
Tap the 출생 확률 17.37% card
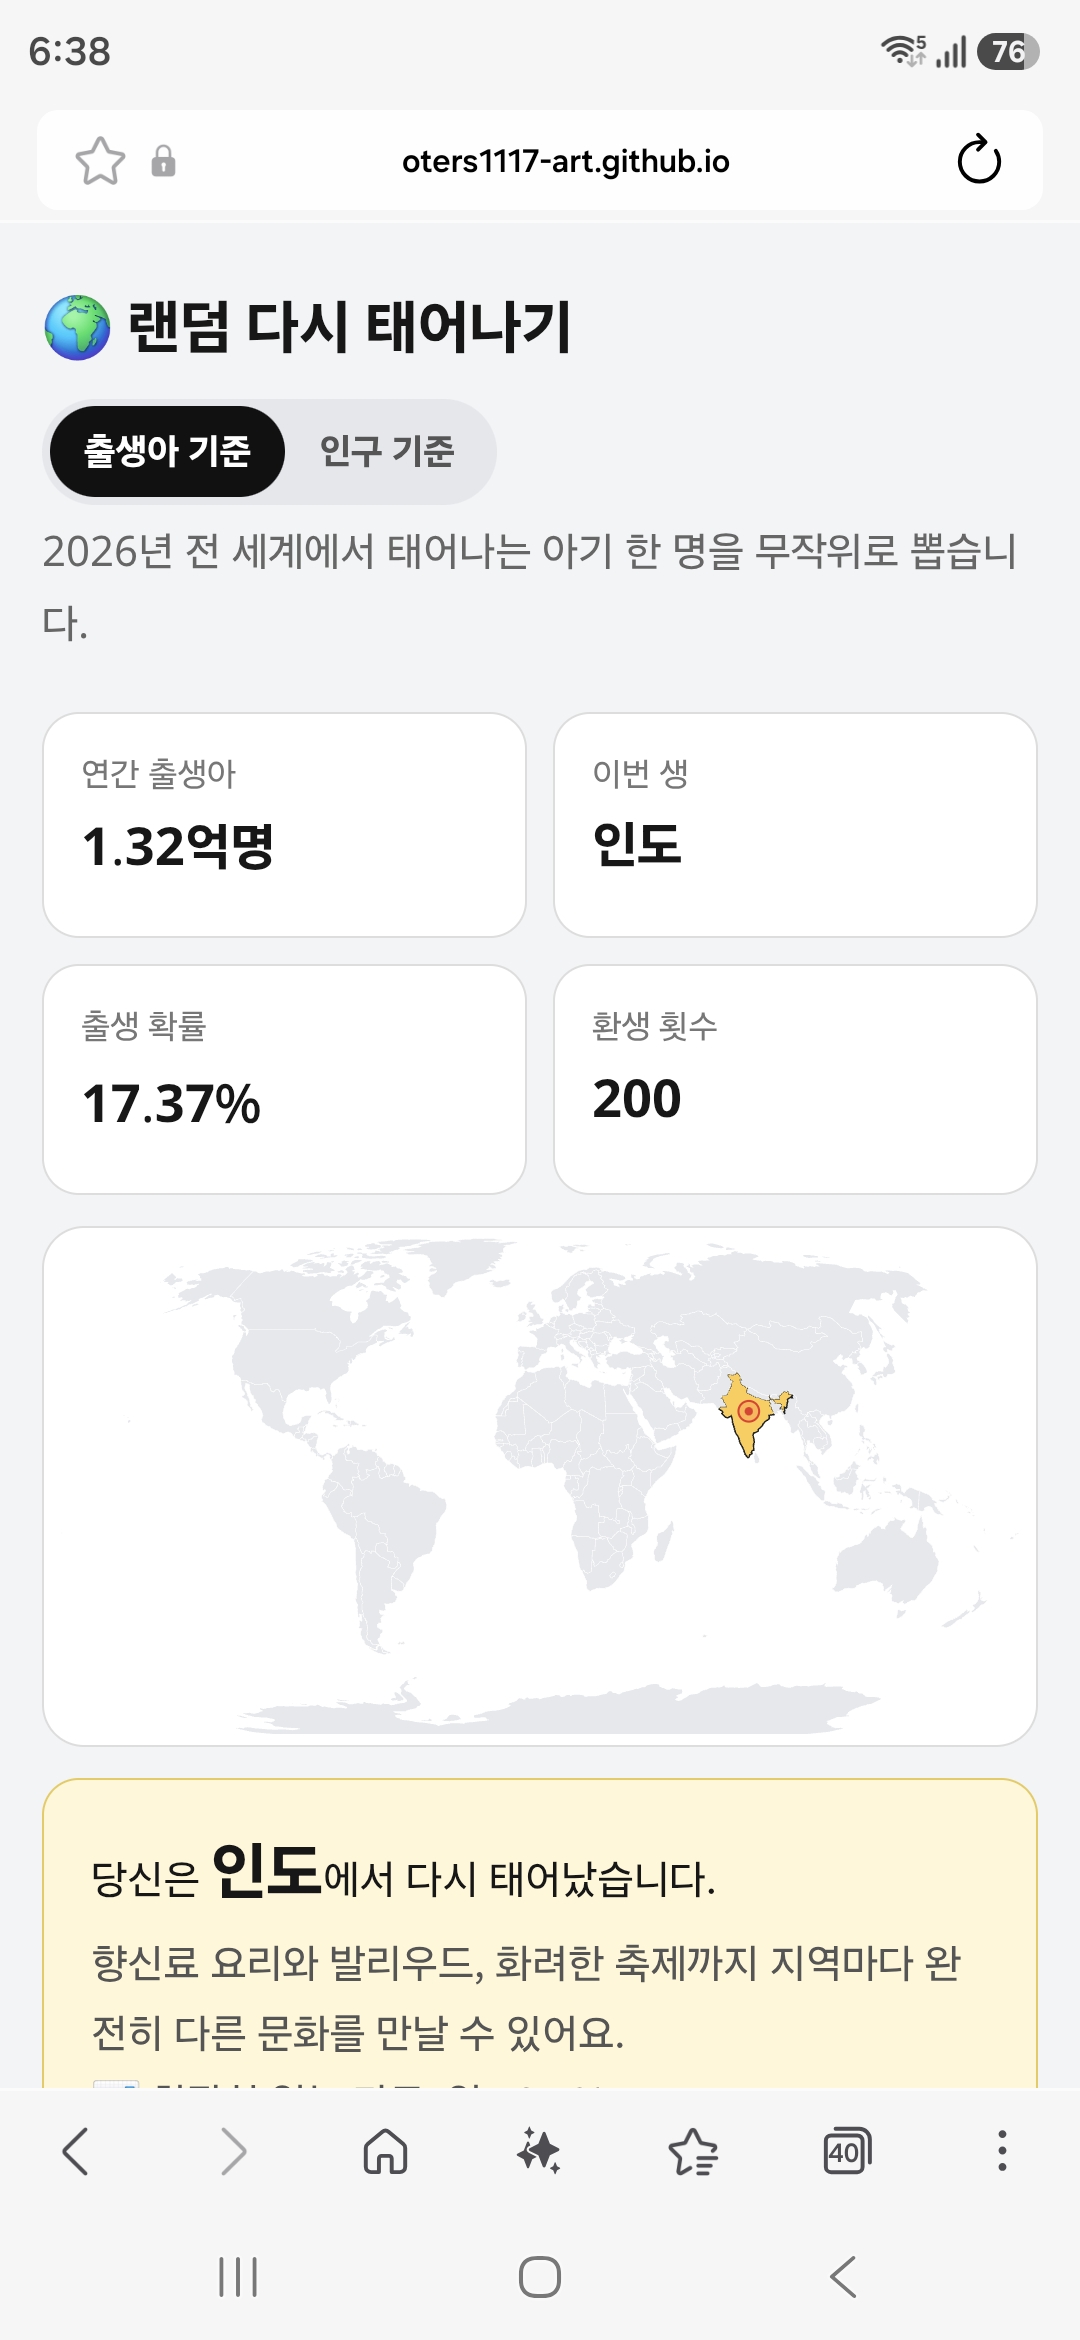(285, 1079)
